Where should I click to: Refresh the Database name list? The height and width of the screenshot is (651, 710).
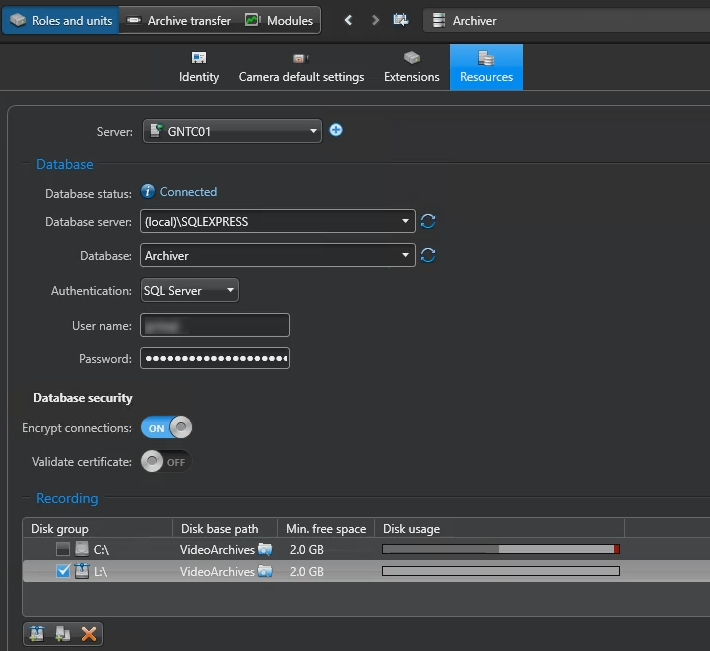(x=428, y=255)
